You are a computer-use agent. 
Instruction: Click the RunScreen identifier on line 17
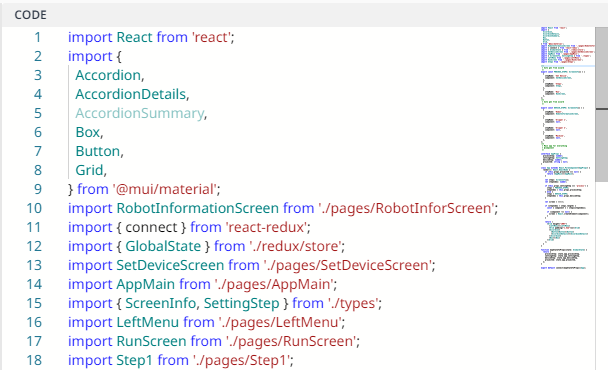coord(151,341)
